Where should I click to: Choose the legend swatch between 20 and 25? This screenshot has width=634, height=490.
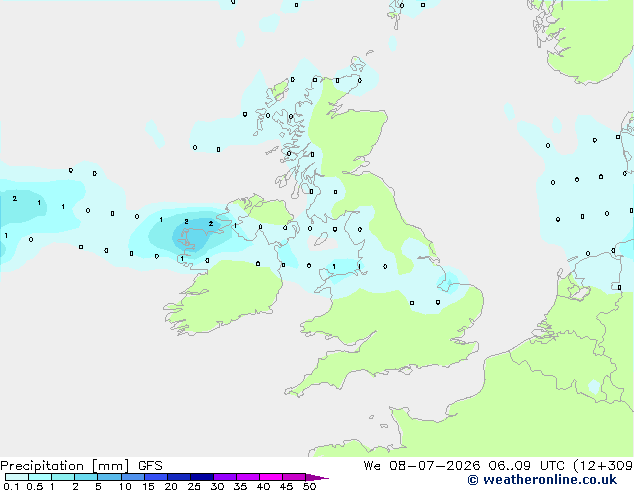(x=178, y=477)
